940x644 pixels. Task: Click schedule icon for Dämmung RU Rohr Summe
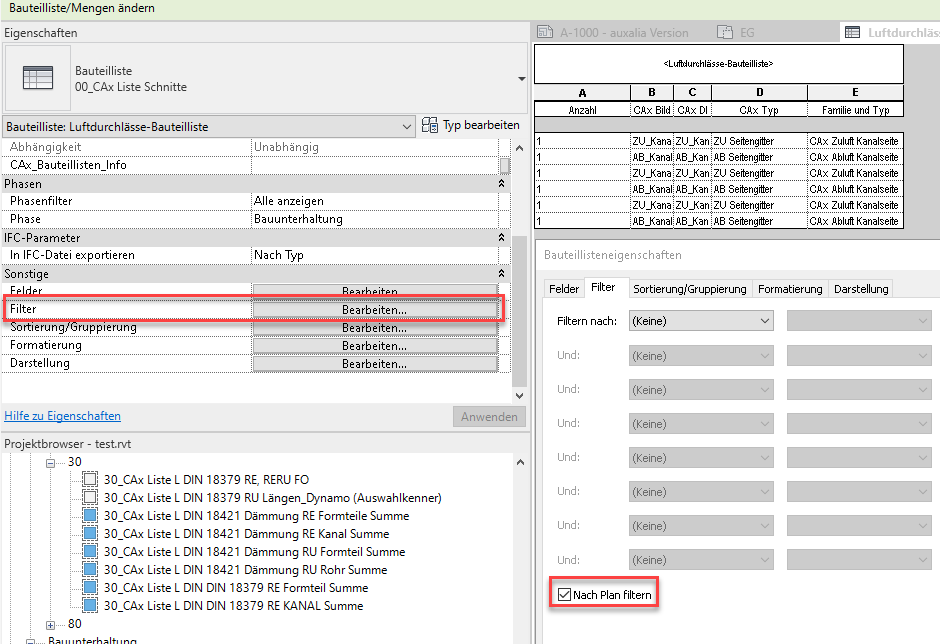(x=91, y=570)
